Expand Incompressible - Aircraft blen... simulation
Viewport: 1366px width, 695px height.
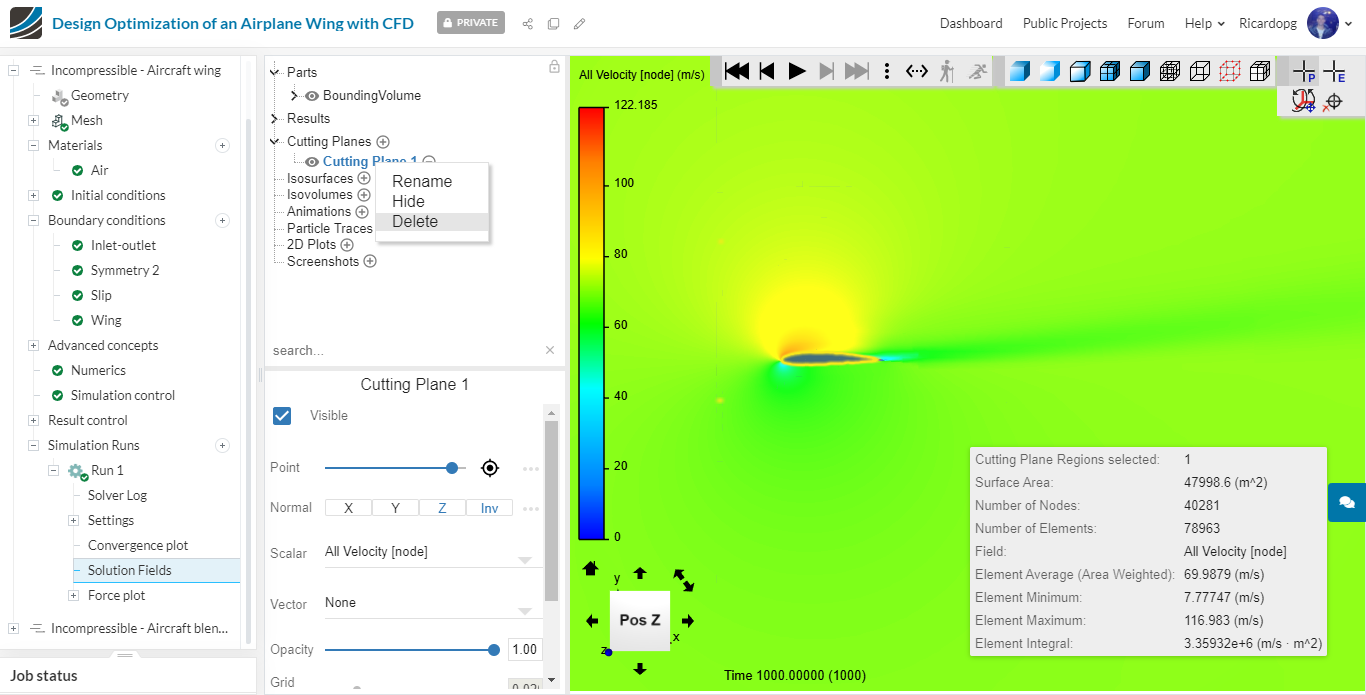13,628
